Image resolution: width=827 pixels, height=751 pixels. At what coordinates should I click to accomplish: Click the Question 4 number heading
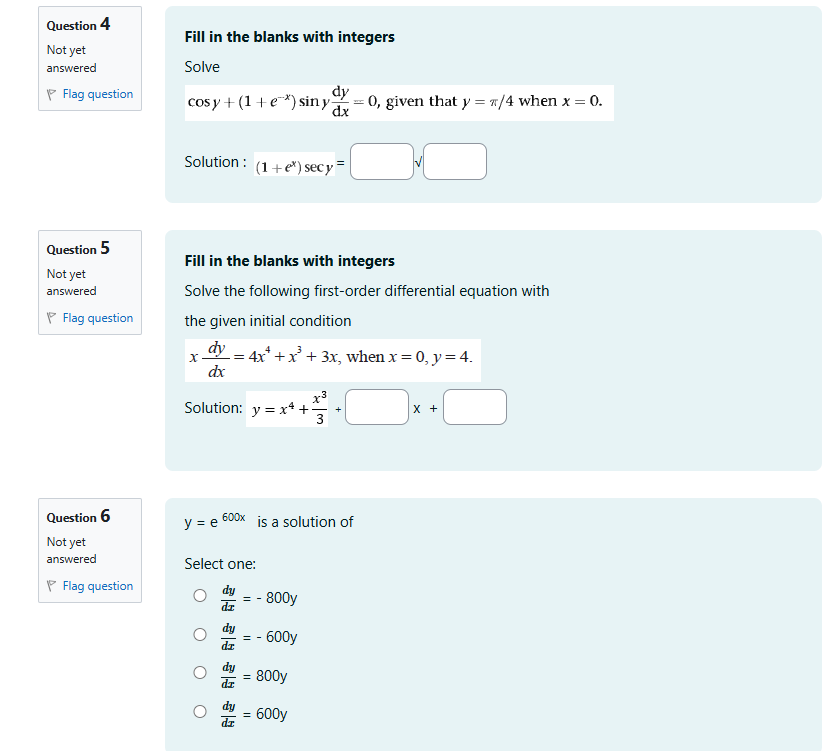(77, 24)
